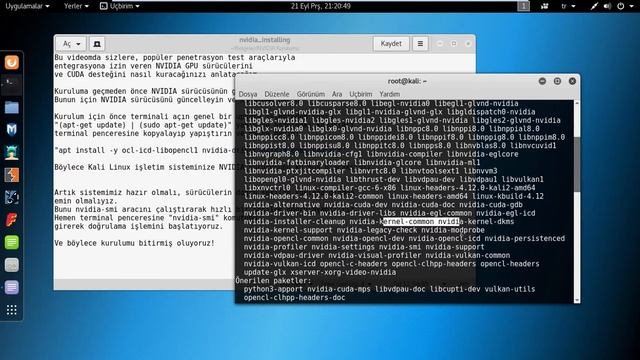This screenshot has height=360, width=640.
Task: Expand the Aç dropdown in gedit
Action: (x=72, y=44)
